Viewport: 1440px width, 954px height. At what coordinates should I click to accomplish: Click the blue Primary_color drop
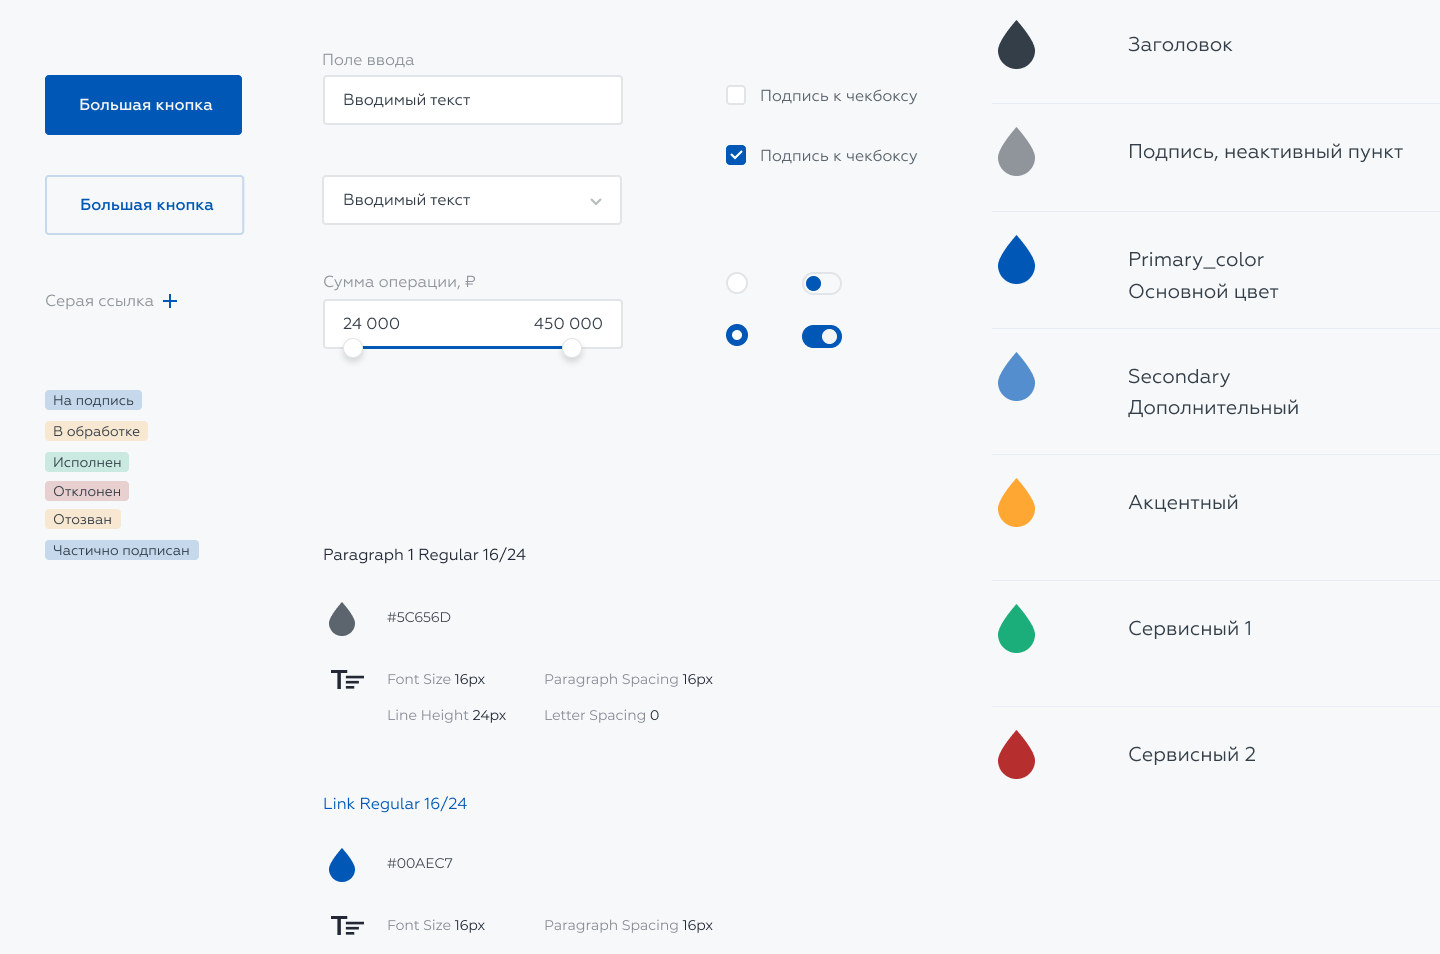(1016, 260)
